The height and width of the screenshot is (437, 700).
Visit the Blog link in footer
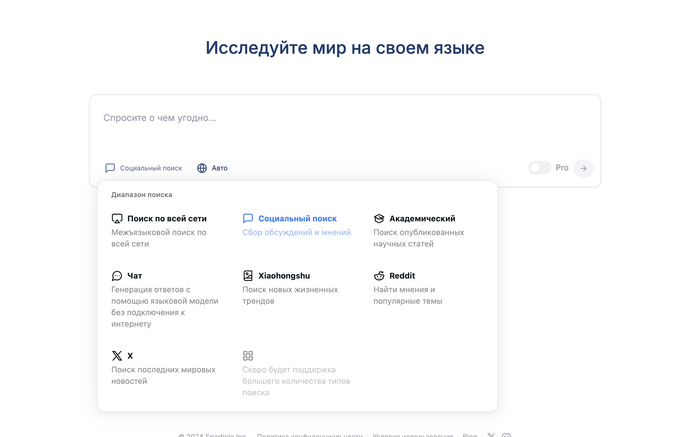(x=469, y=435)
